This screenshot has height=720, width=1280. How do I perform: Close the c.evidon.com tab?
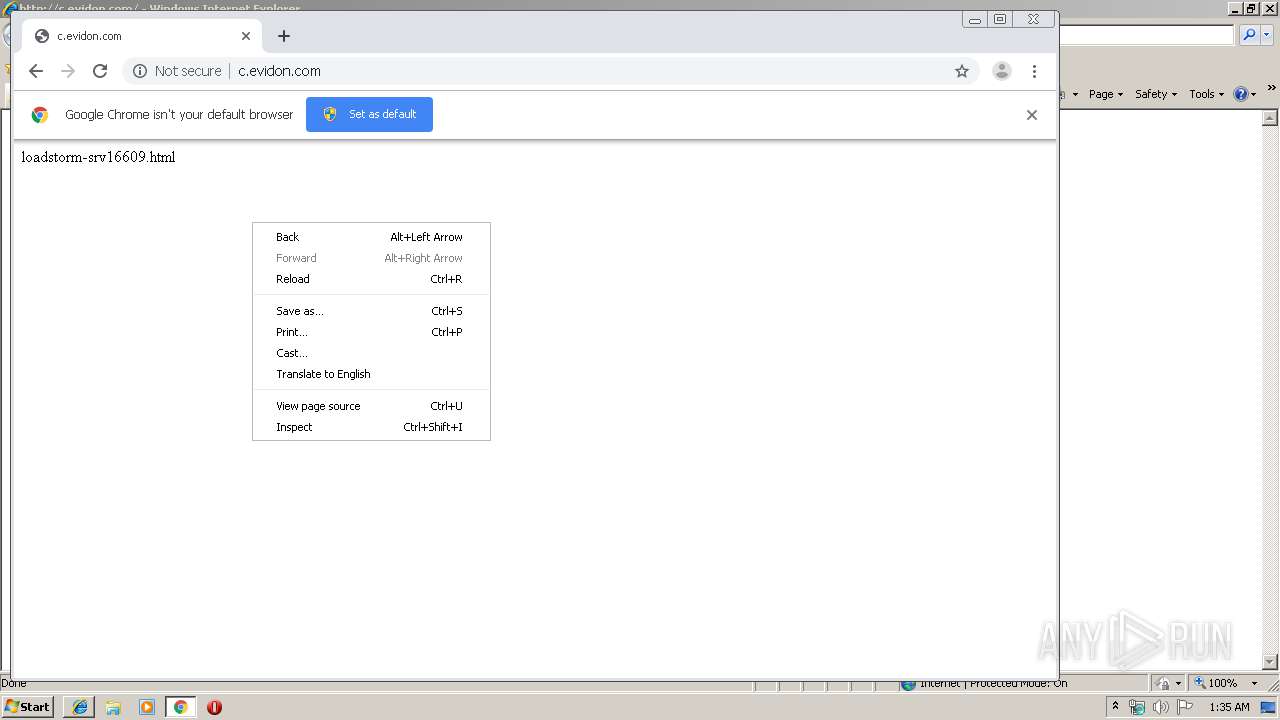click(x=246, y=36)
